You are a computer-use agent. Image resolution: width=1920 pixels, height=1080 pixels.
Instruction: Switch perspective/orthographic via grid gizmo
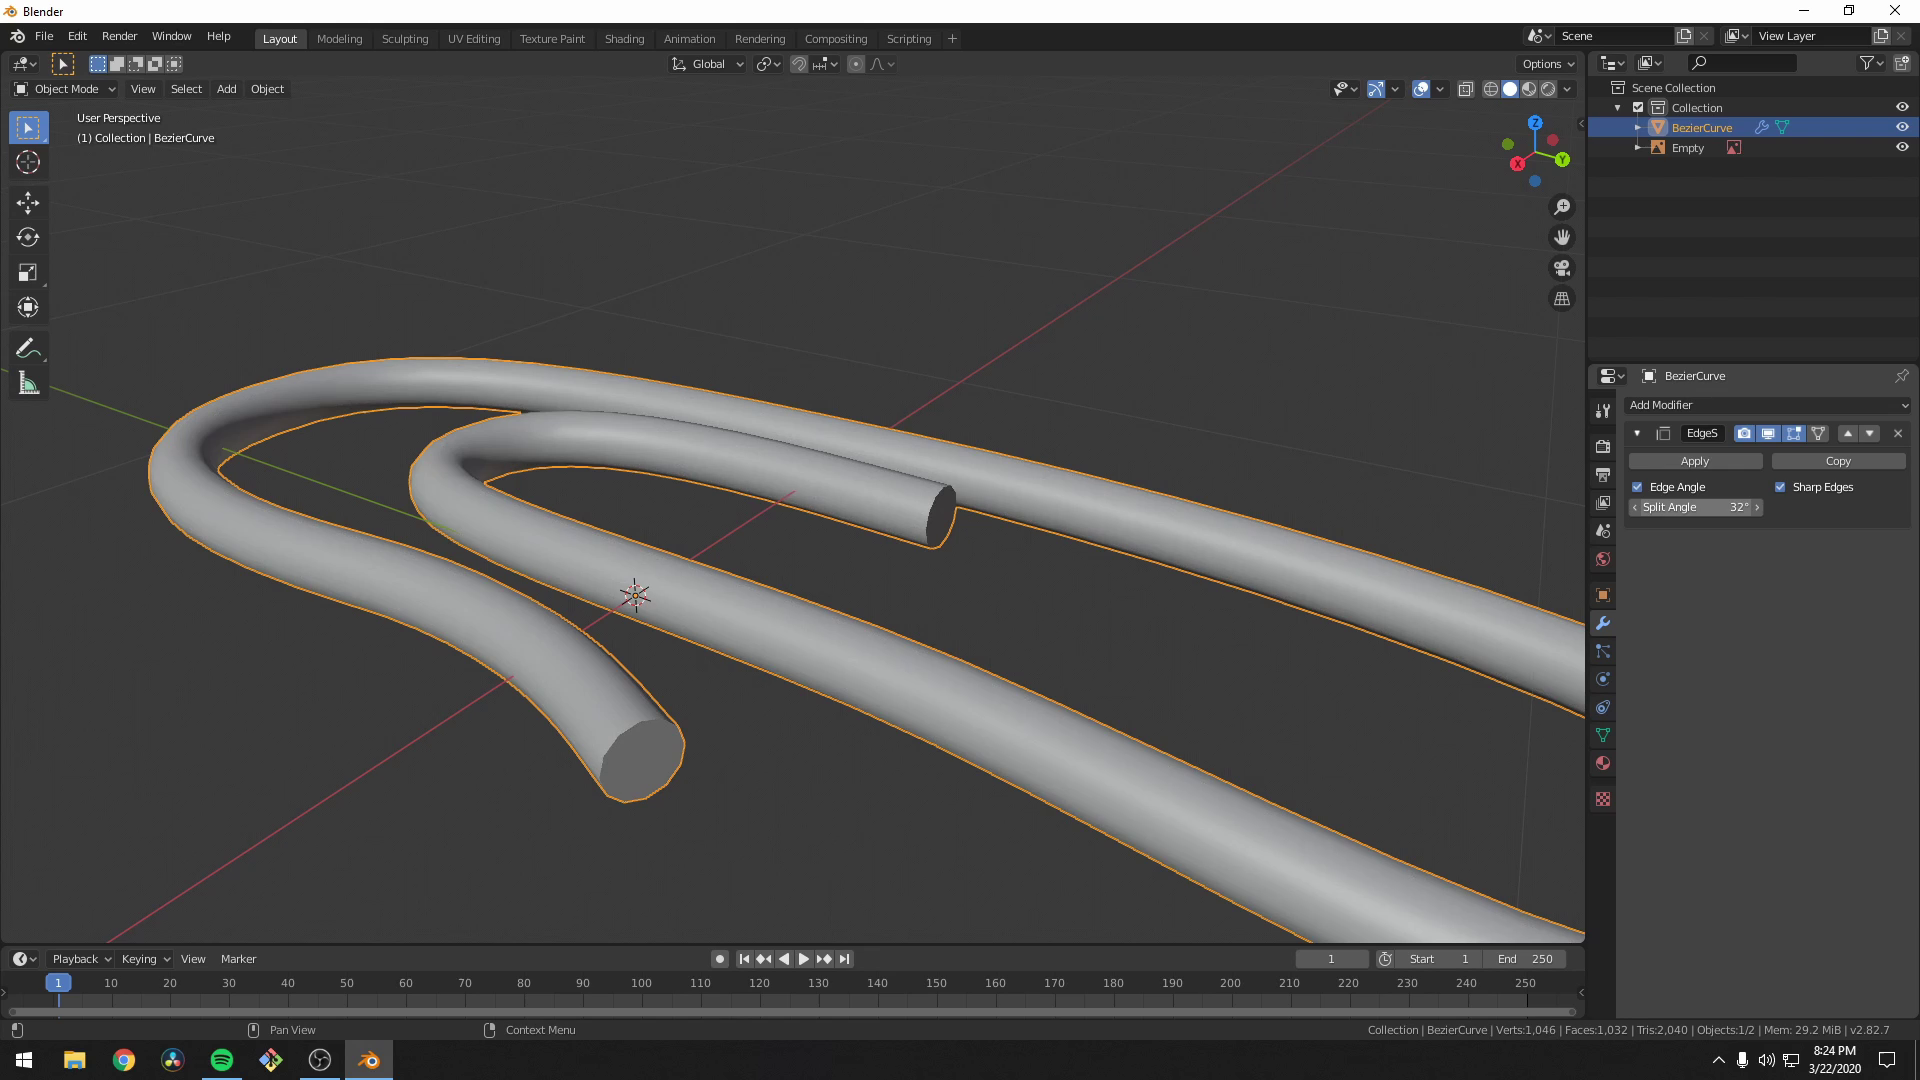click(x=1562, y=299)
